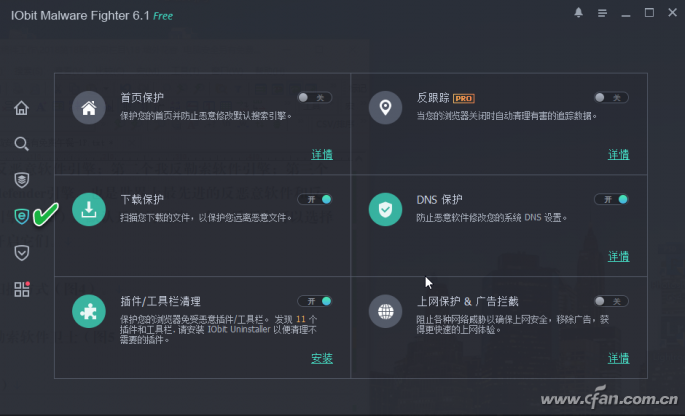Viewport: 685px width, 416px height.
Task: Select the layered shield sidebar icon
Action: point(21,180)
